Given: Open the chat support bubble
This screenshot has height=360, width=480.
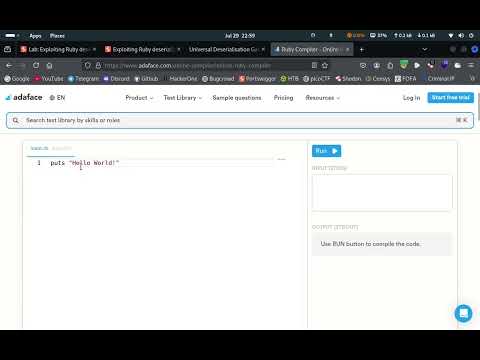Looking at the screenshot, I should tap(463, 313).
